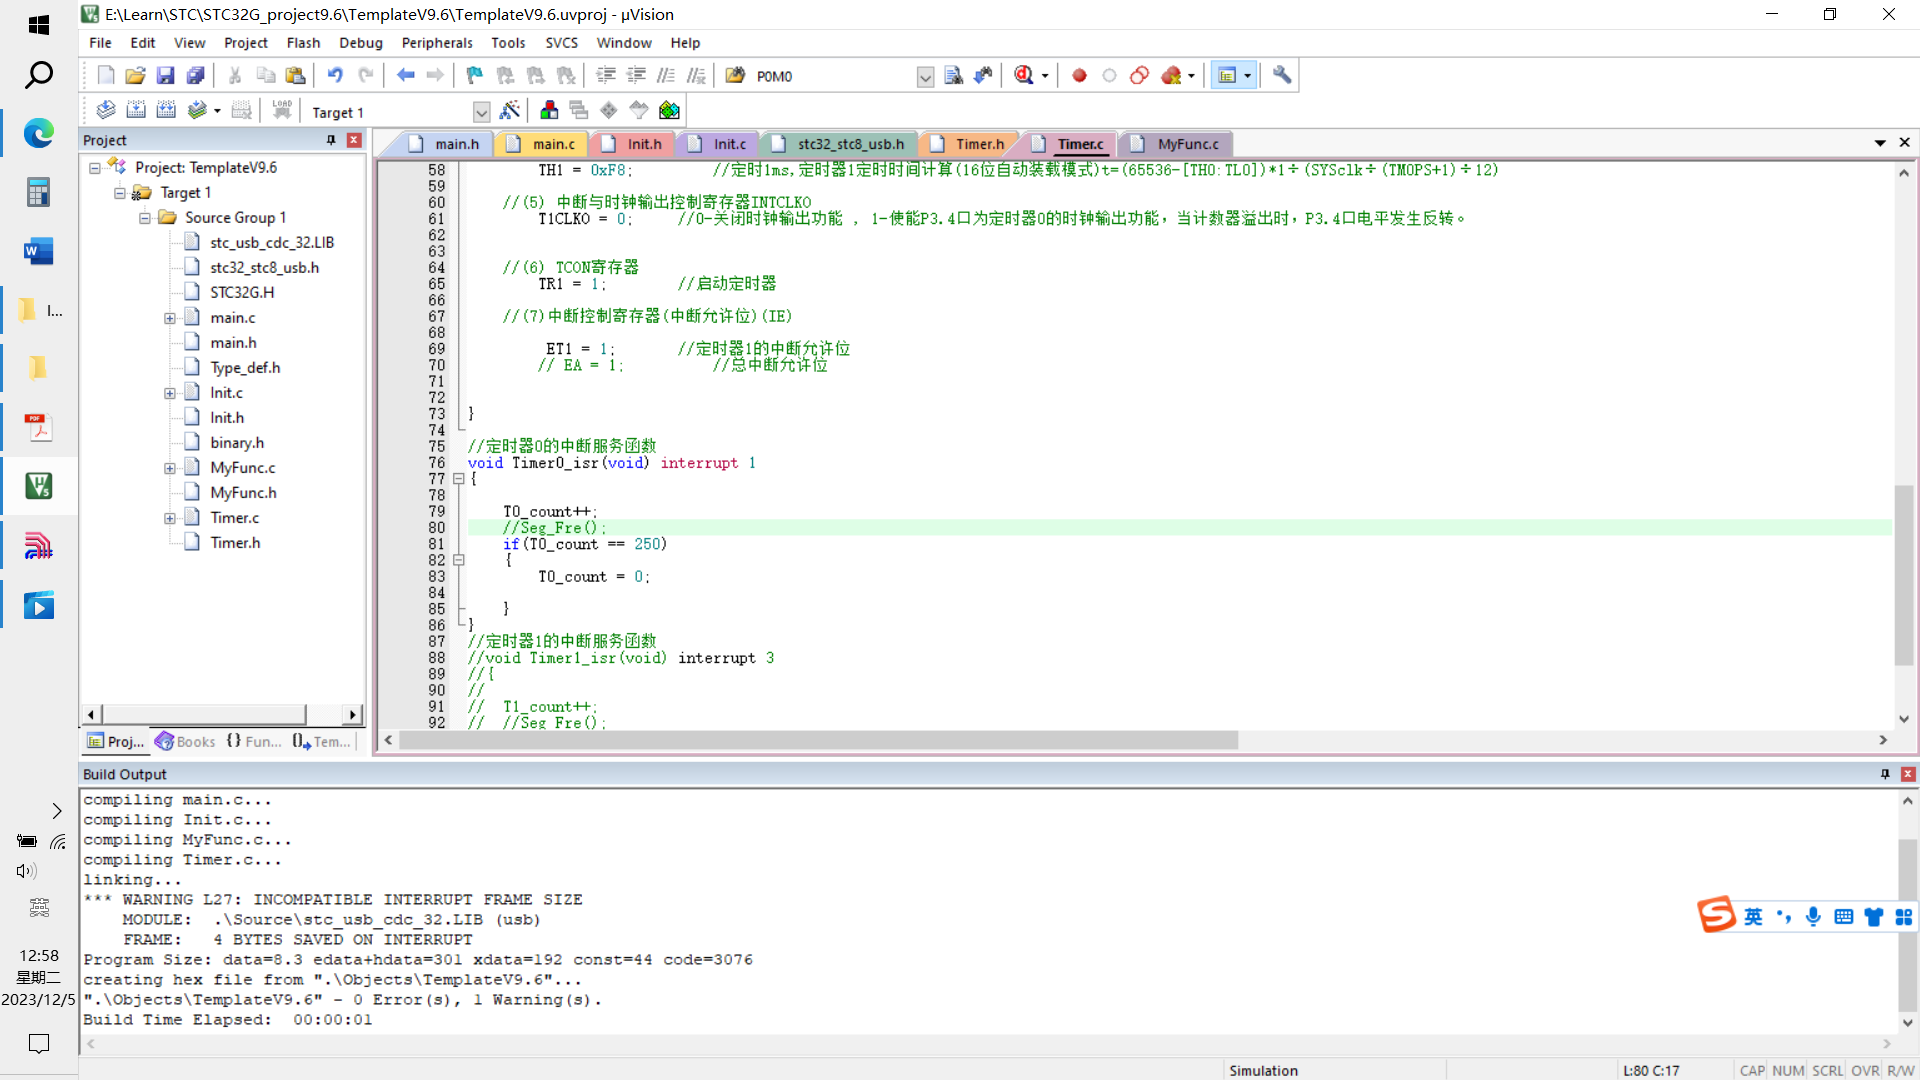Download to flash via LOAD icon
The width and height of the screenshot is (1920, 1080).
282,110
